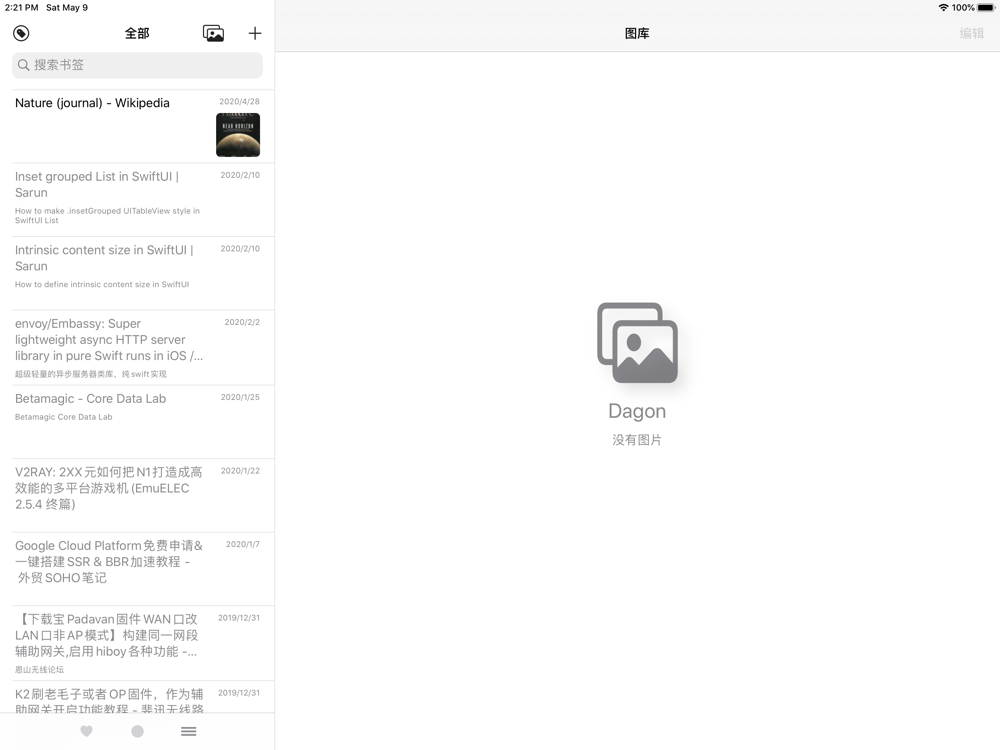1000x750 pixels.
Task: Click the 超级轻量的异步服务器类库 subtitle
Action: click(91, 374)
